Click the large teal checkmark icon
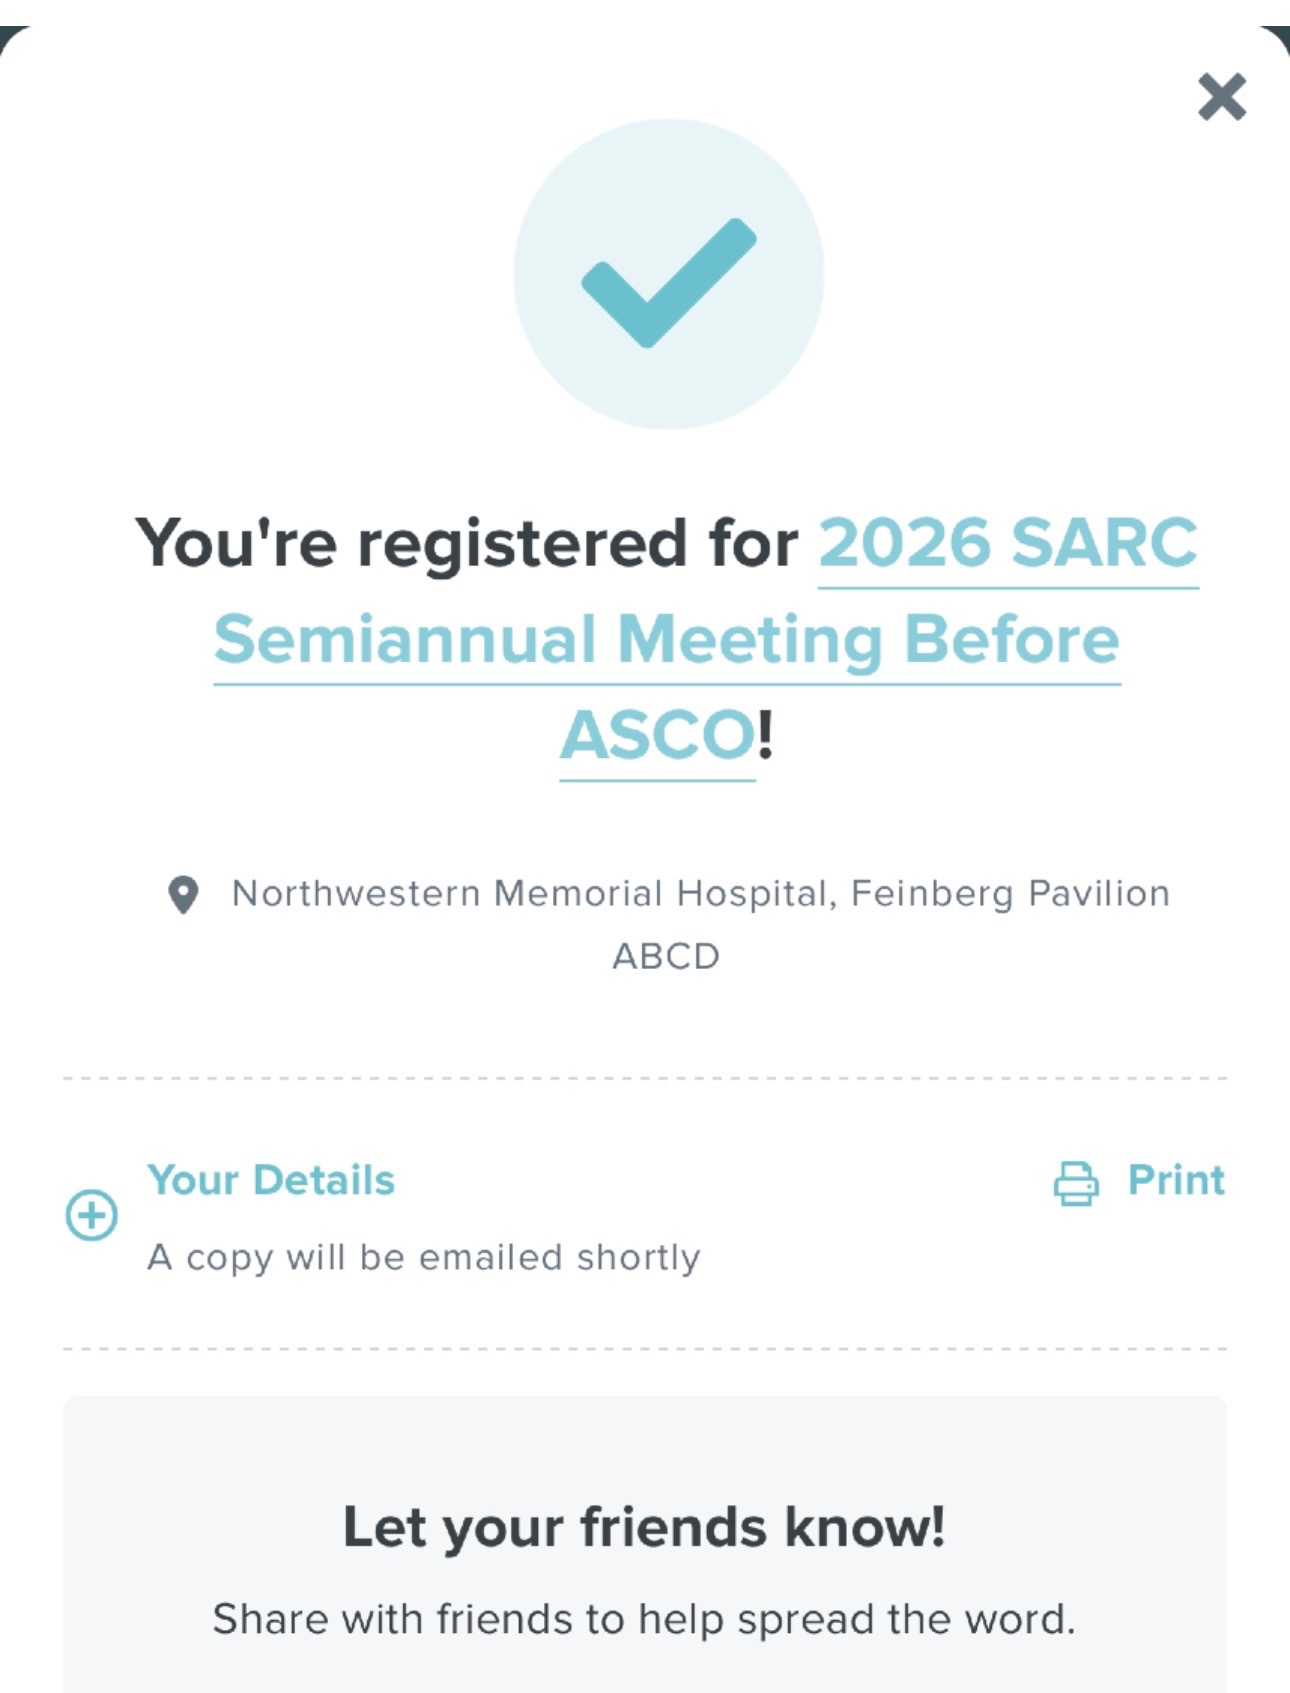 click(668, 283)
